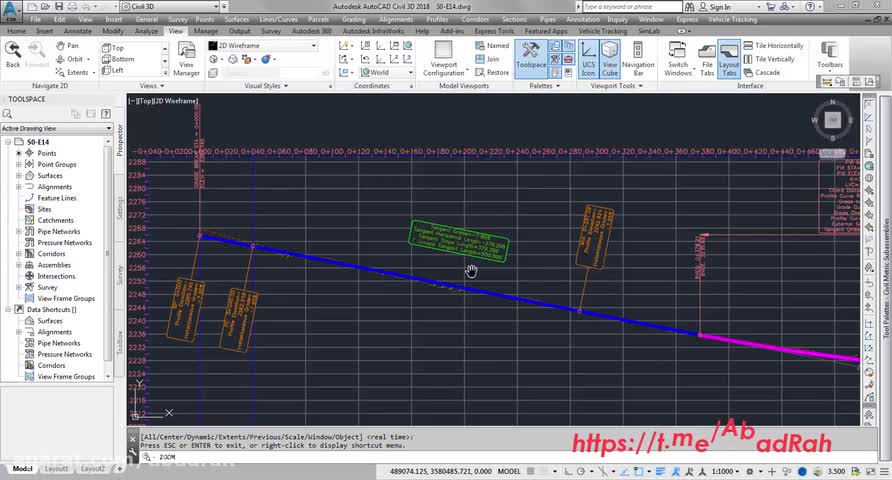Expand the Views panel dropdown
892x480 pixels.
pos(152,86)
